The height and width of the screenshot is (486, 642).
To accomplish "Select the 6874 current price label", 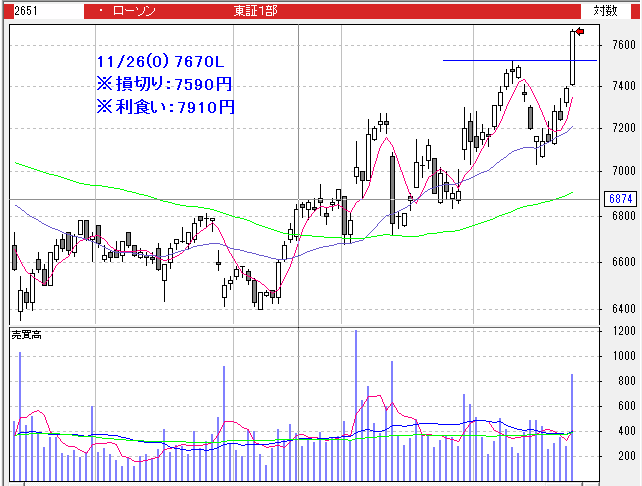I will pos(621,199).
